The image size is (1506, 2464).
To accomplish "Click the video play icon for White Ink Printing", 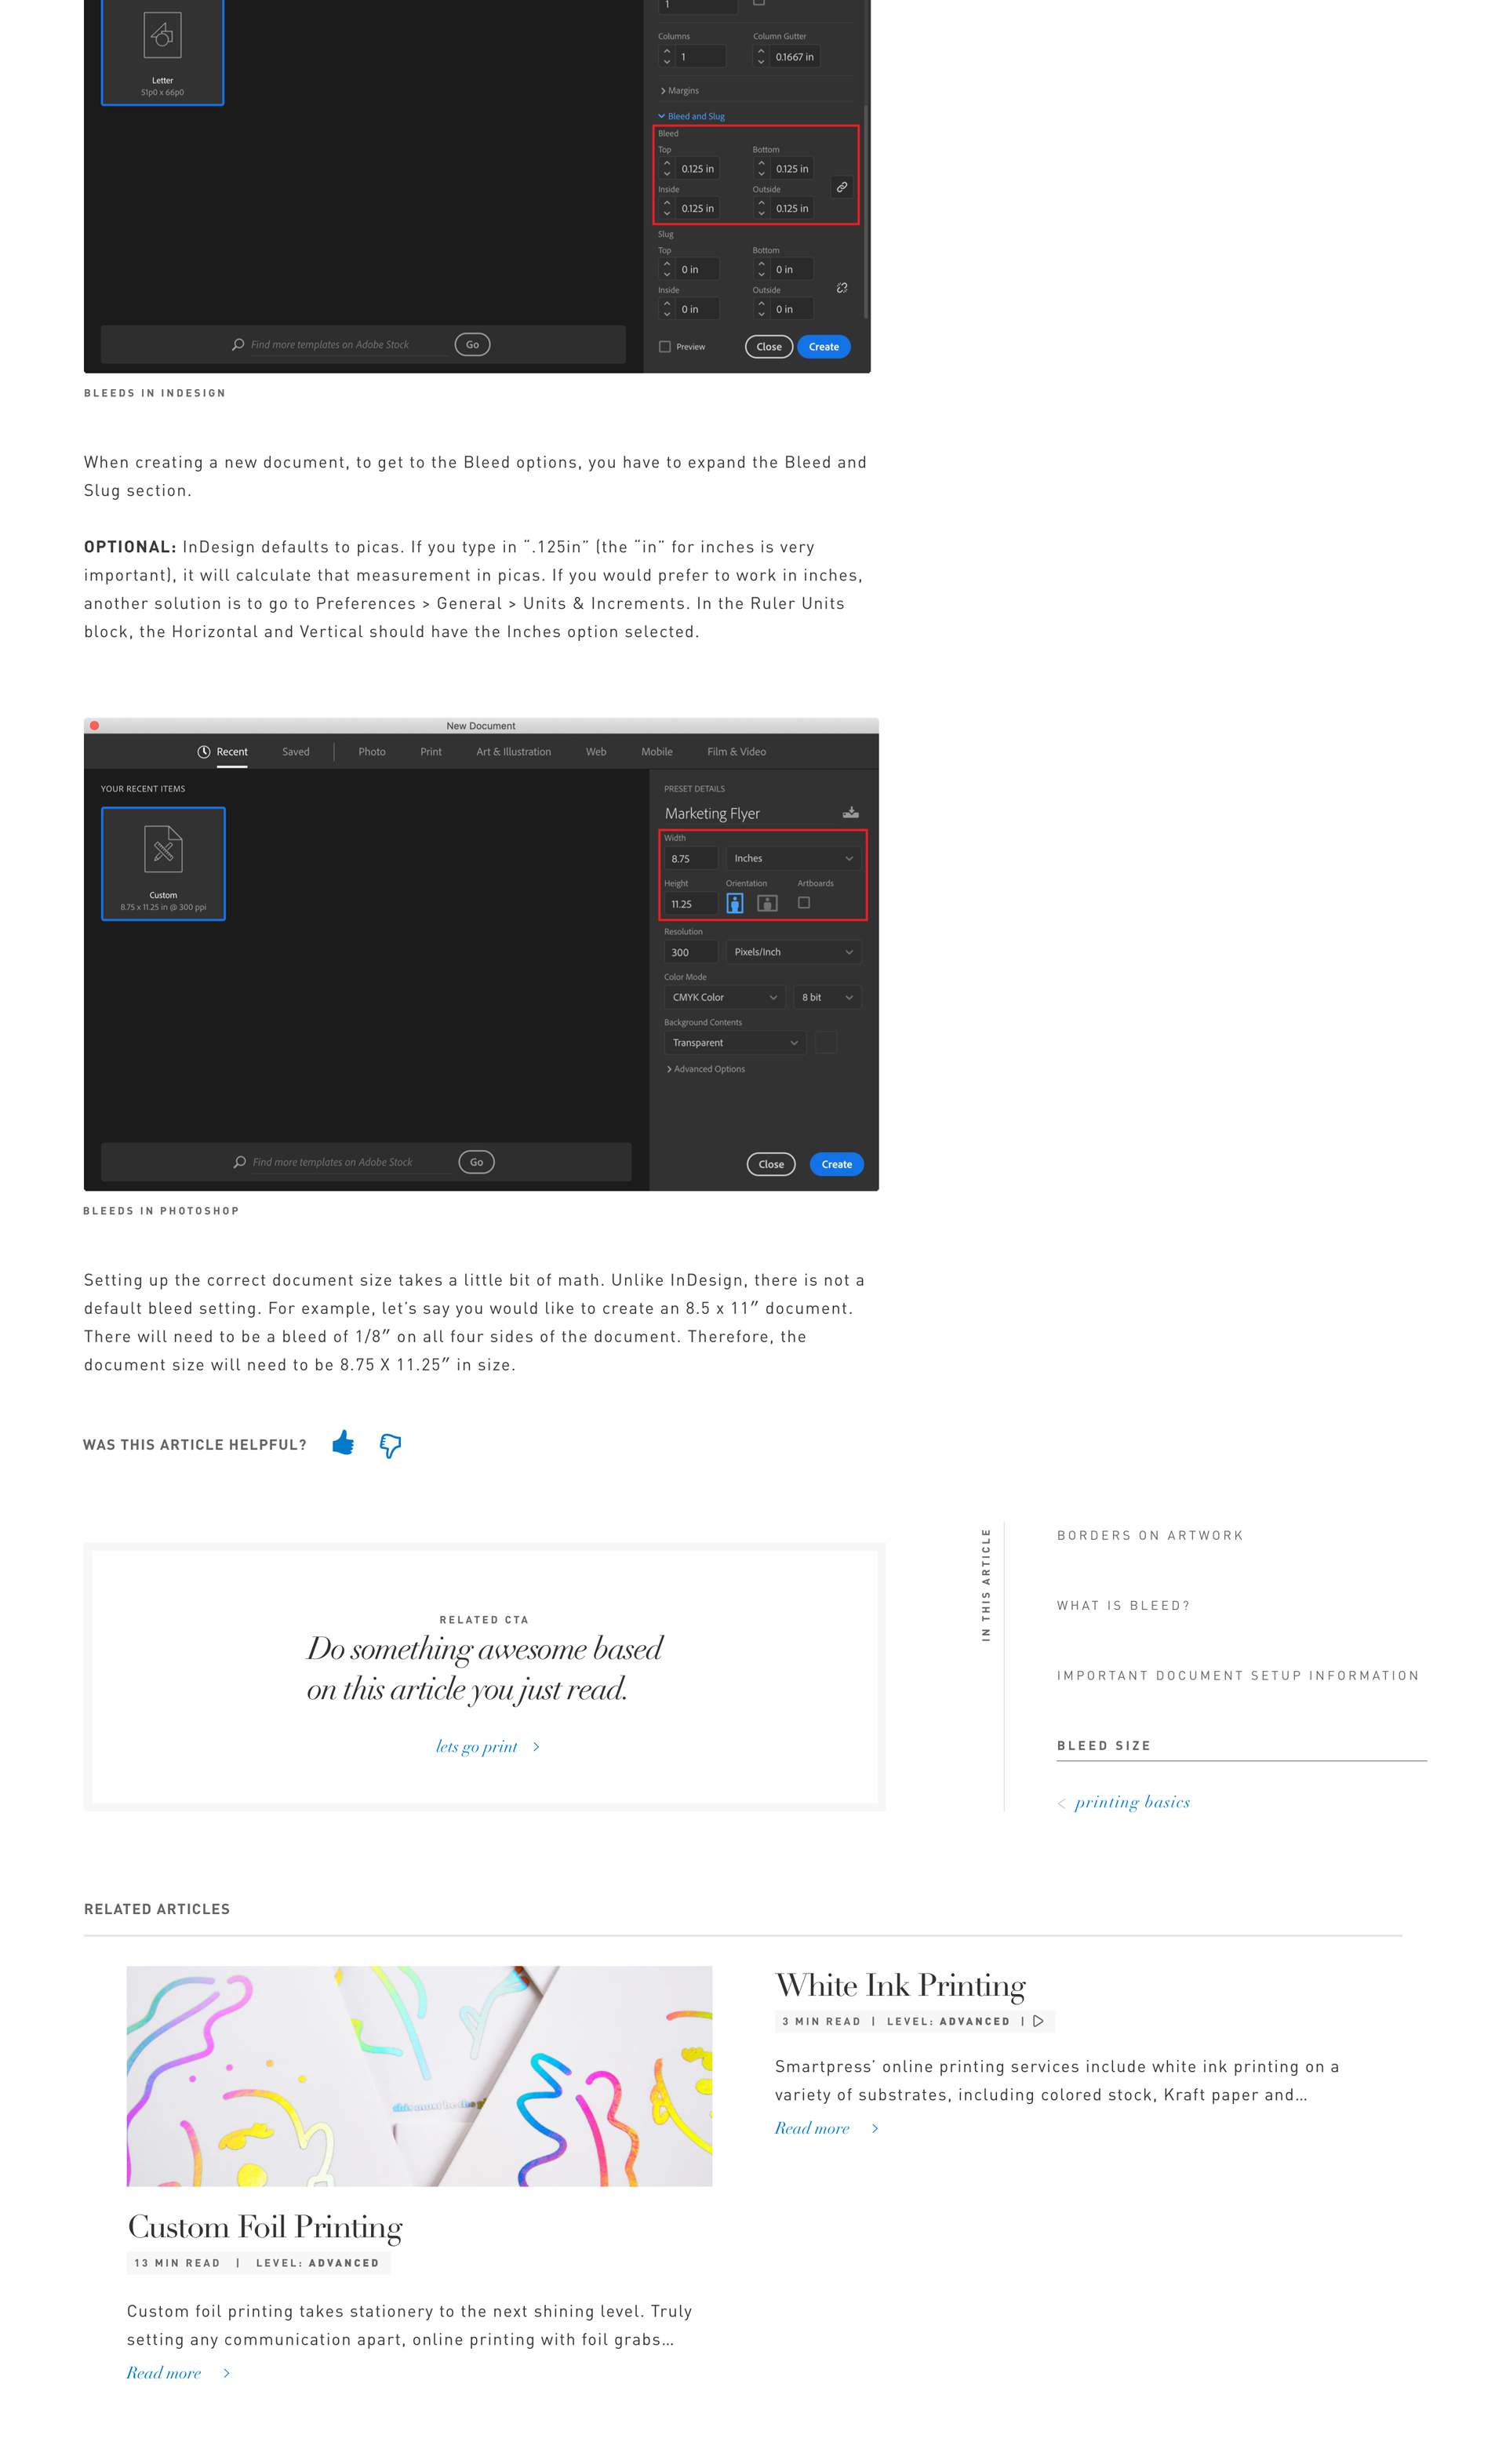I will click(1039, 2021).
